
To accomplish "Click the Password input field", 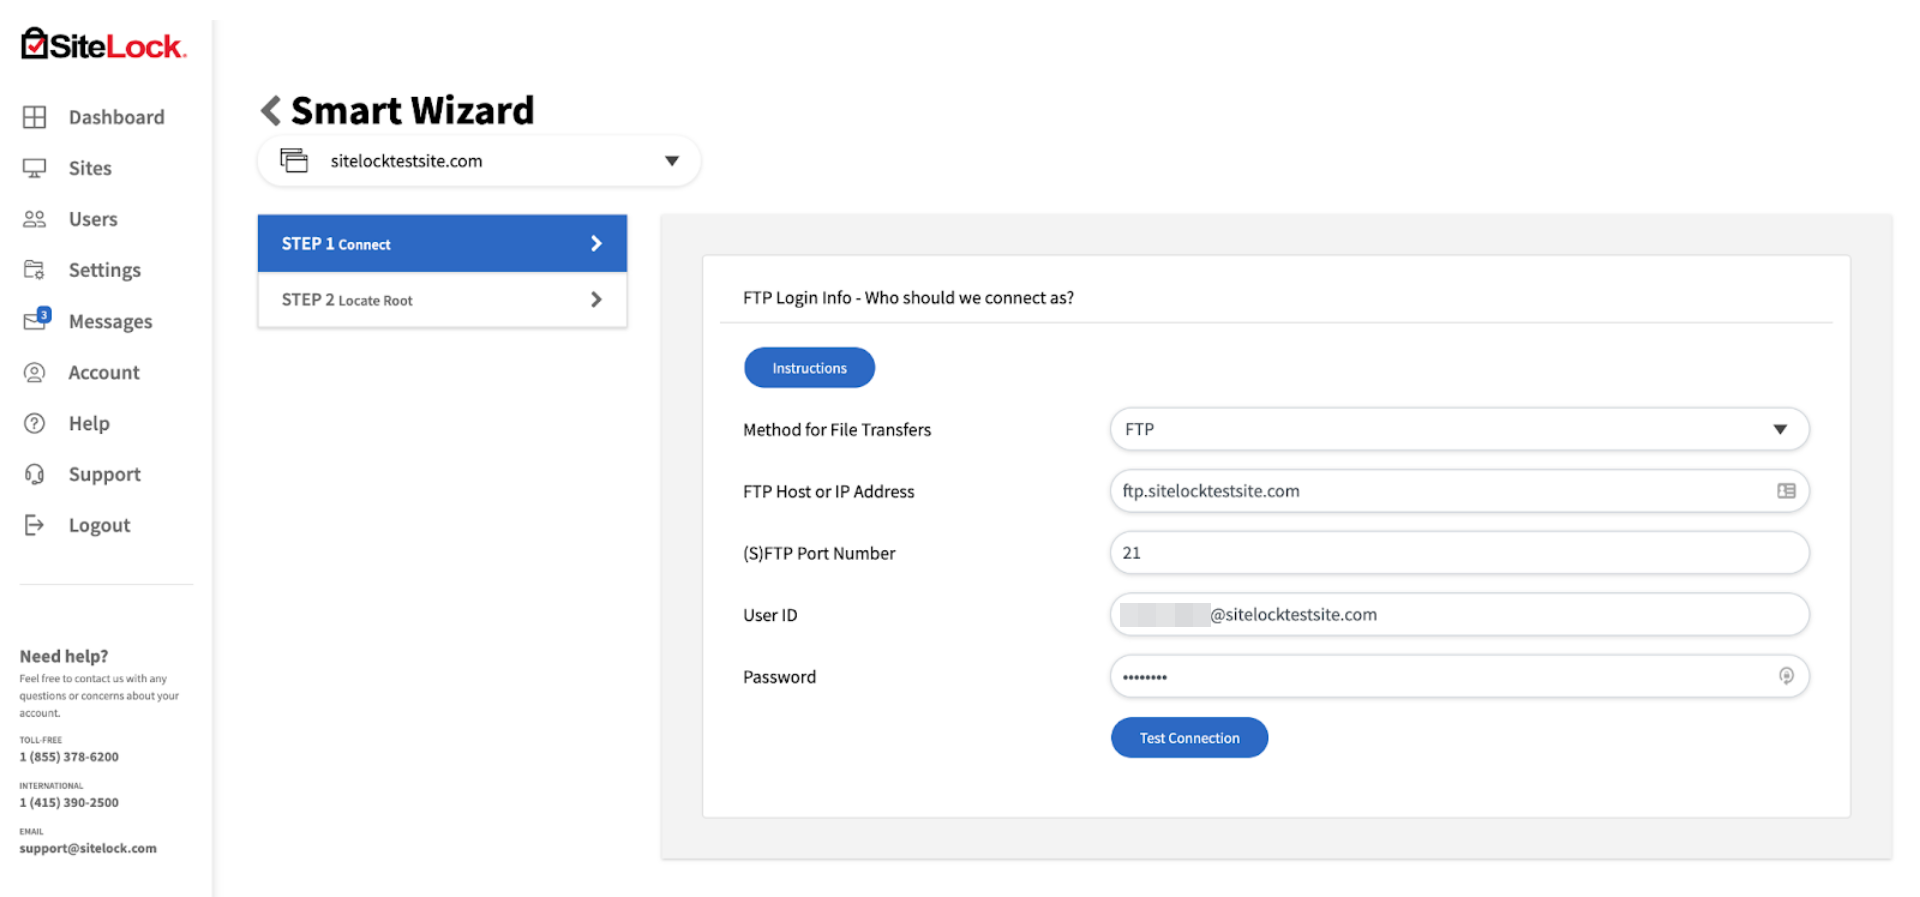I will click(1459, 676).
